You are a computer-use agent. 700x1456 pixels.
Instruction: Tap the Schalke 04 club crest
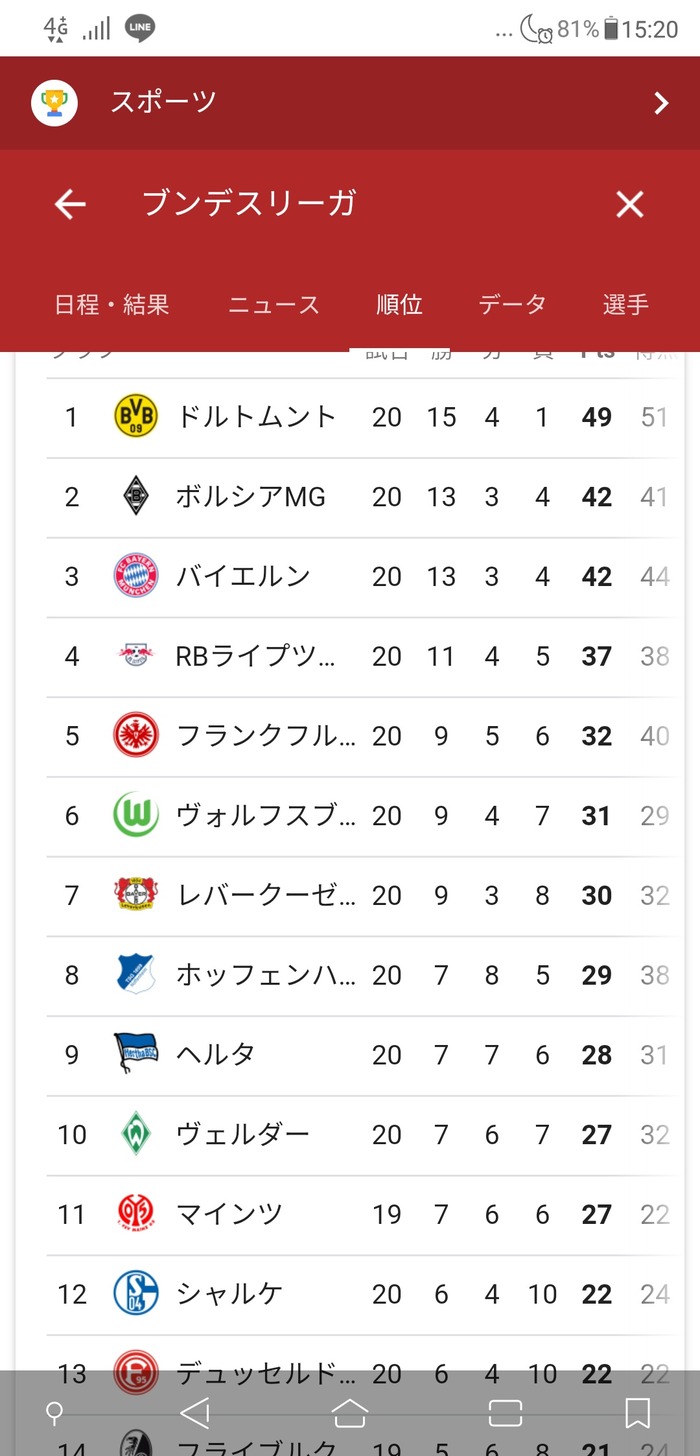click(136, 1293)
